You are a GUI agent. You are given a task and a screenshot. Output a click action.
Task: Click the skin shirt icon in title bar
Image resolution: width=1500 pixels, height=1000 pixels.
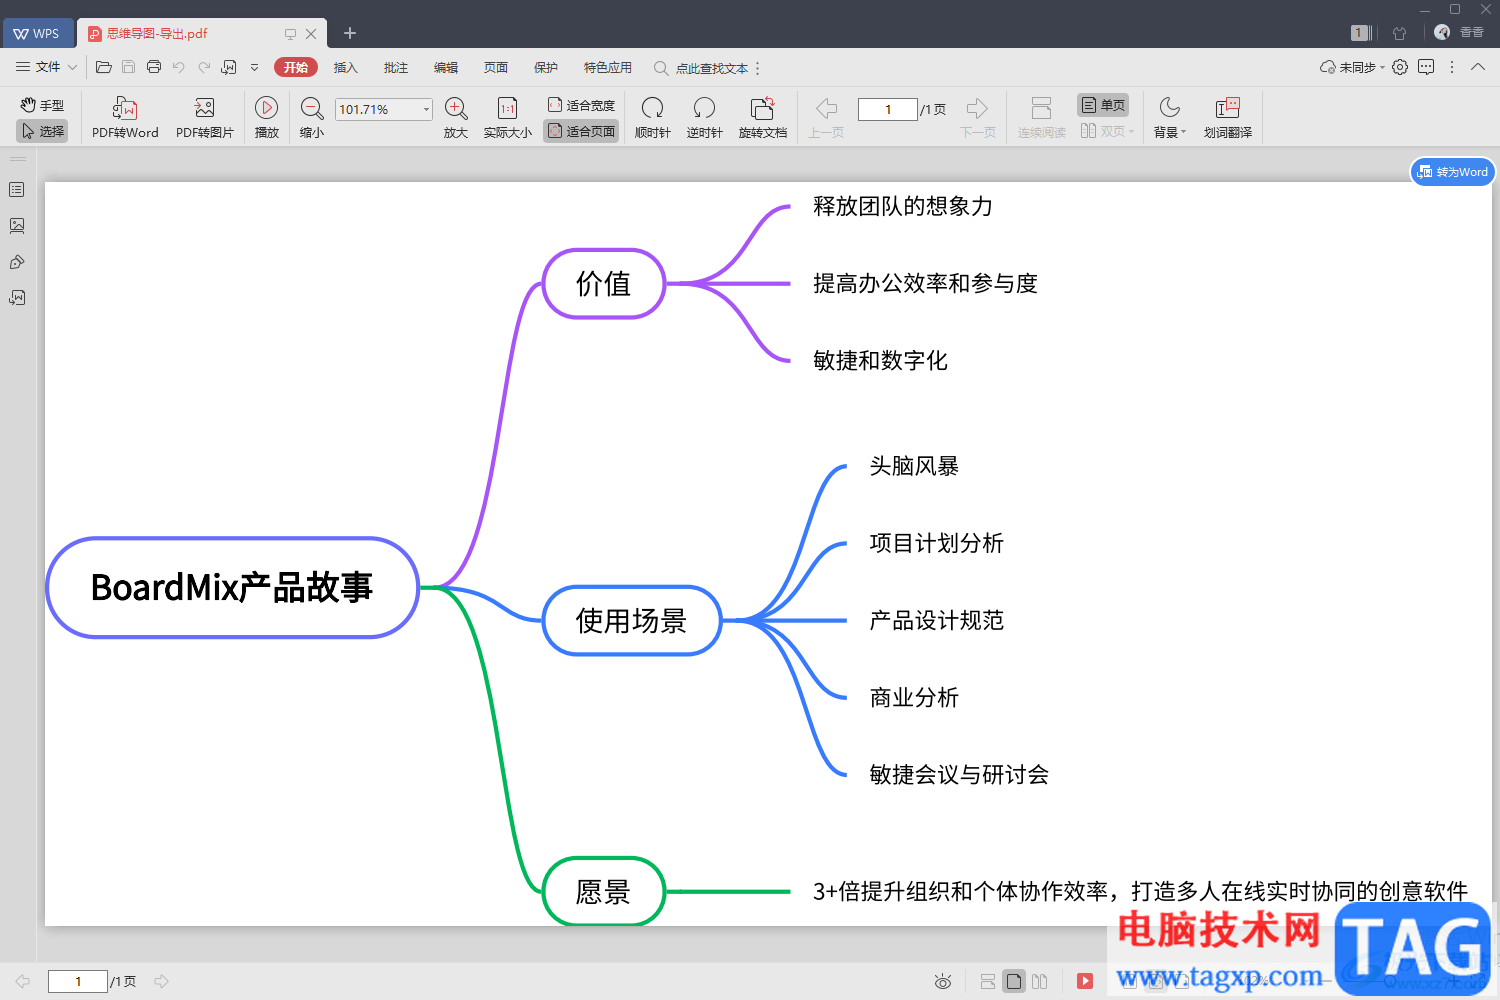1399,33
